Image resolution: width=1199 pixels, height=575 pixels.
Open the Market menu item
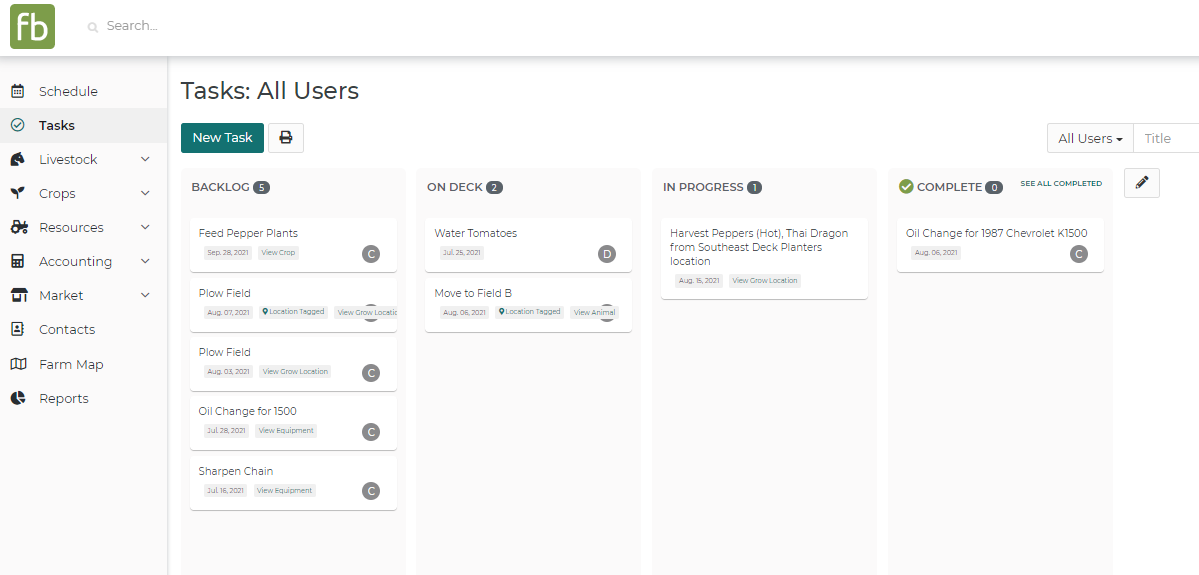point(61,295)
